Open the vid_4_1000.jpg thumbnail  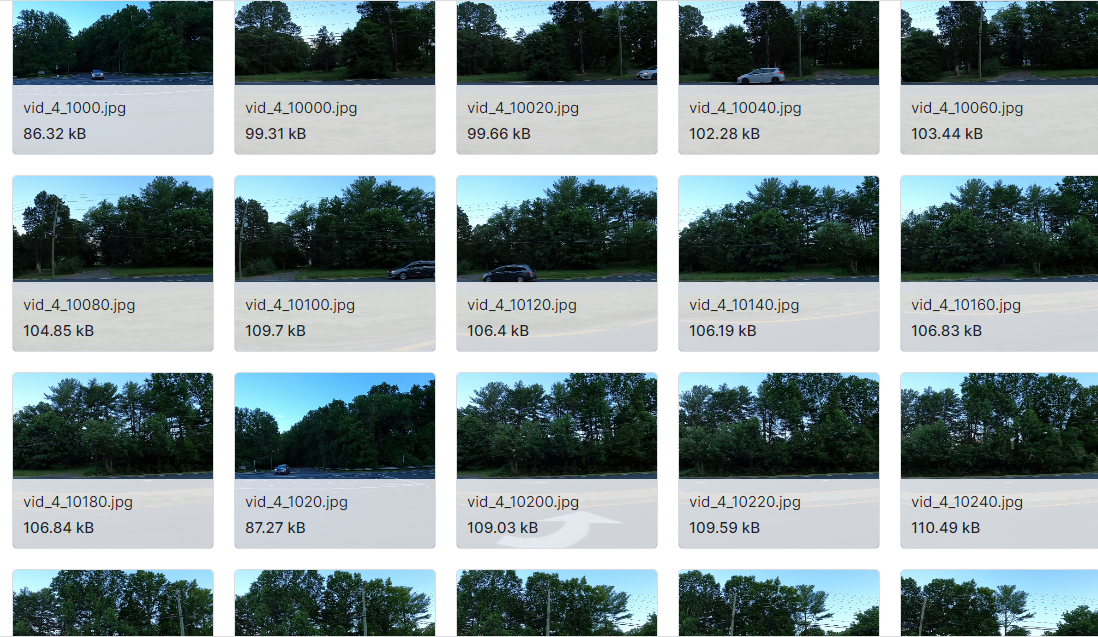[113, 42]
